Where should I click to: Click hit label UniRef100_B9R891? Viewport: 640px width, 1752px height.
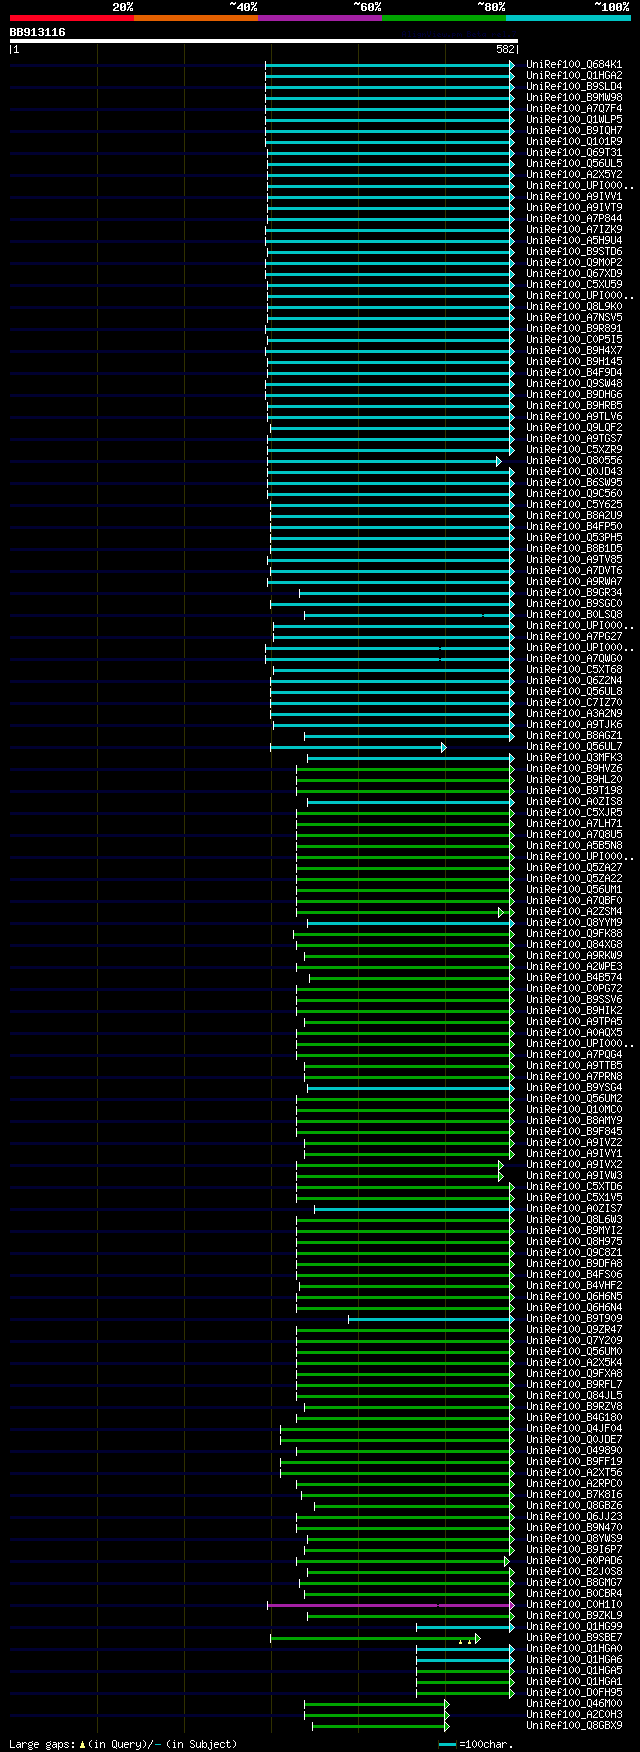tap(574, 329)
